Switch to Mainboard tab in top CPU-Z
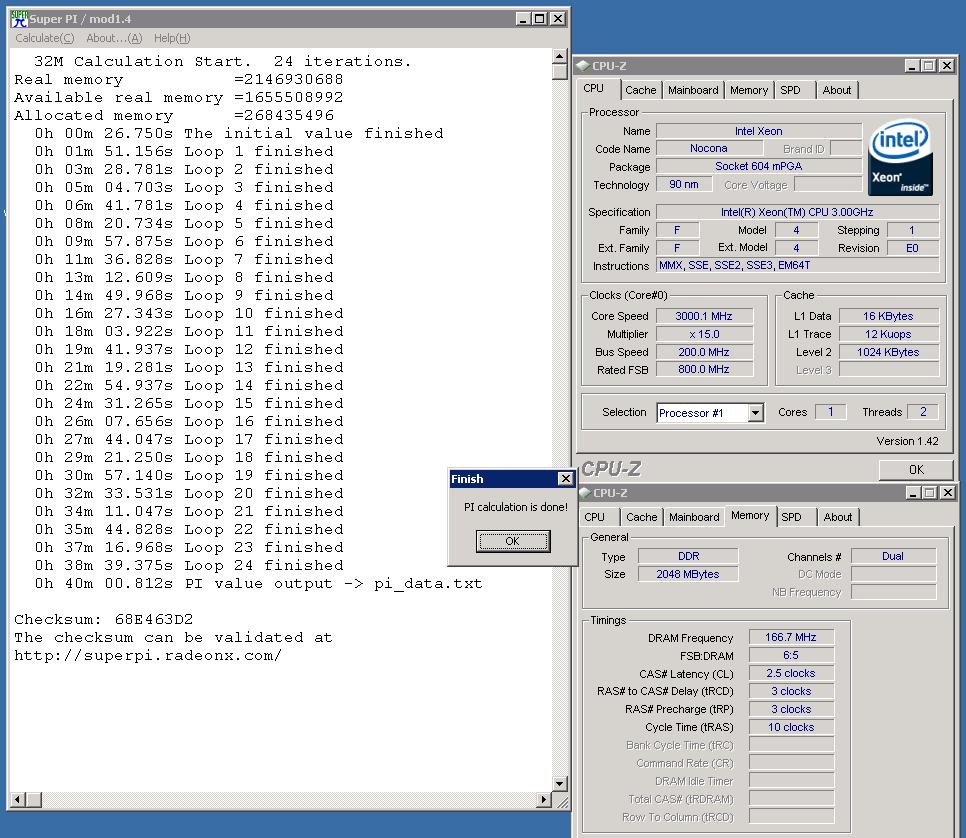This screenshot has width=966, height=838. click(x=693, y=90)
